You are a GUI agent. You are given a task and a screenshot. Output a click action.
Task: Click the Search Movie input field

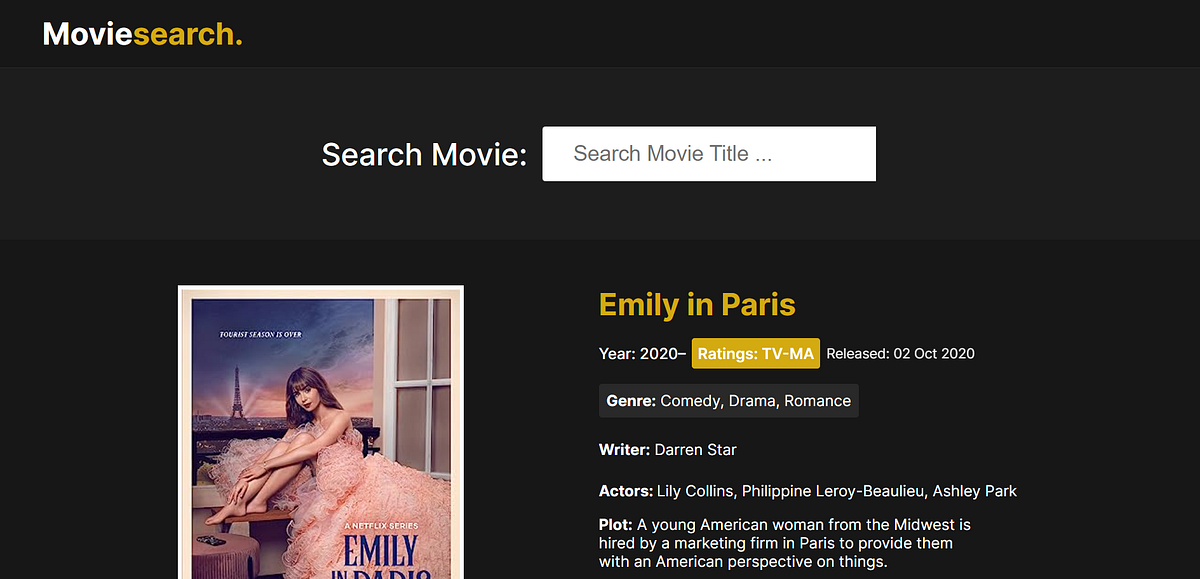[x=708, y=153]
